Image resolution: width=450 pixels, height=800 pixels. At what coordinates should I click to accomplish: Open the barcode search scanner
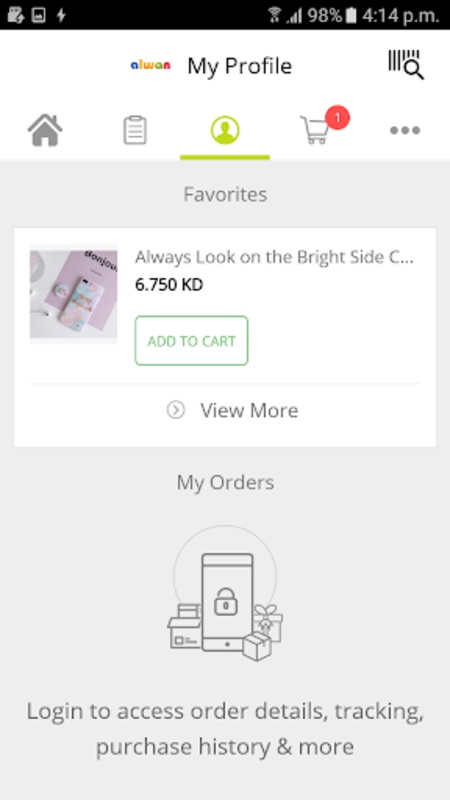click(406, 65)
